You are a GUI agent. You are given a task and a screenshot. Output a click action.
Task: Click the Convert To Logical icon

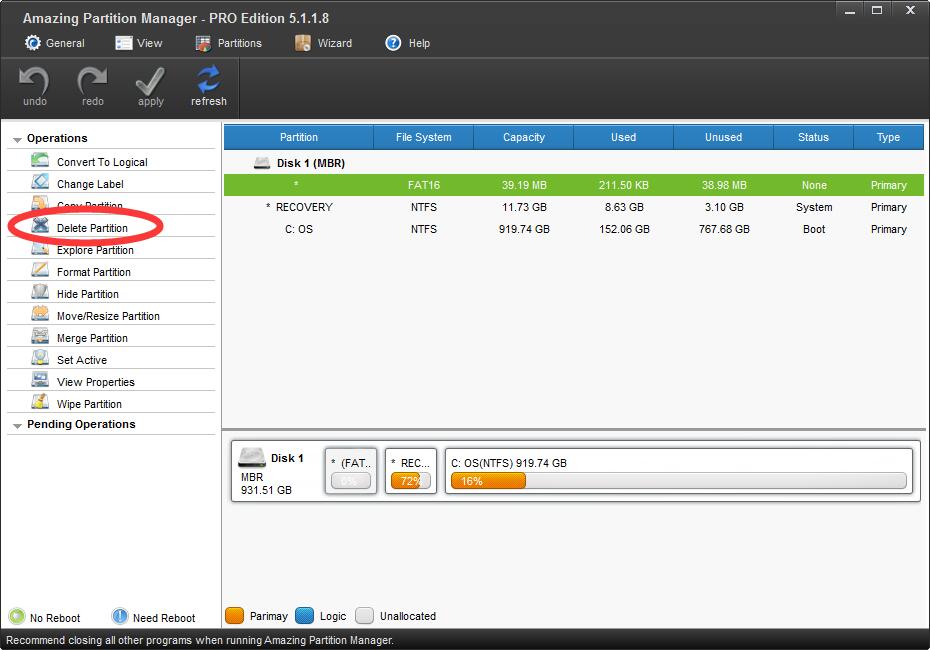tap(40, 160)
